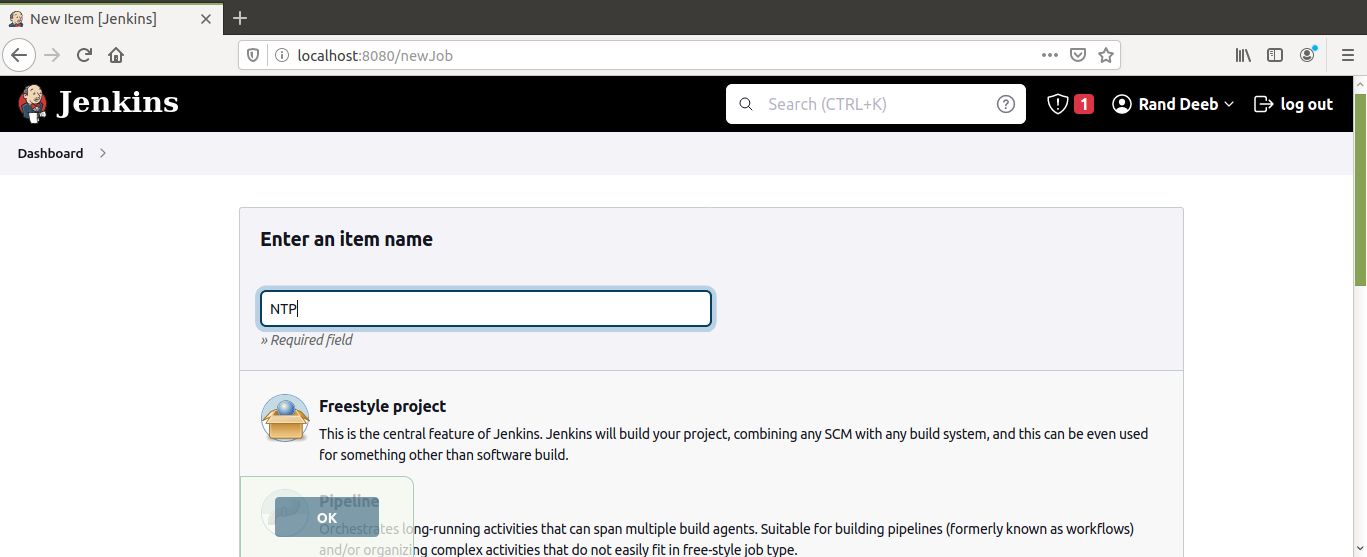Open the browser library icon
Viewport: 1367px width, 557px height.
tap(1243, 55)
